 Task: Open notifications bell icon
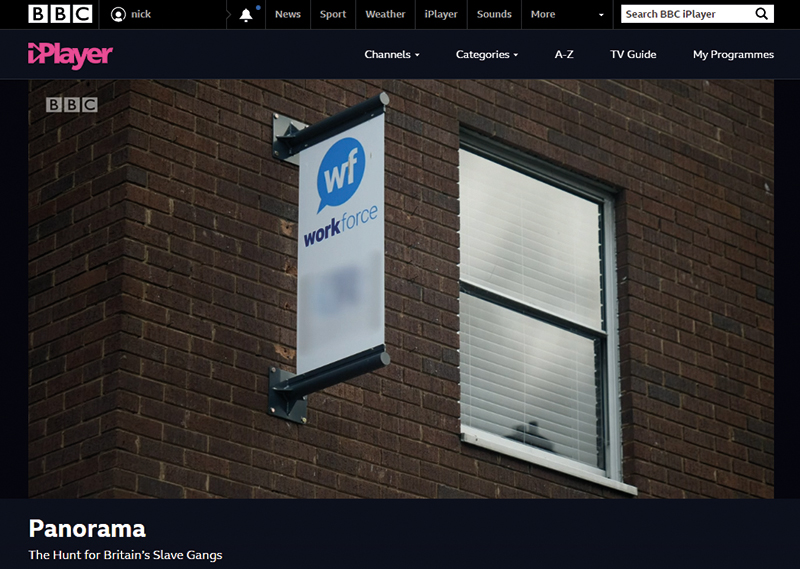(246, 15)
